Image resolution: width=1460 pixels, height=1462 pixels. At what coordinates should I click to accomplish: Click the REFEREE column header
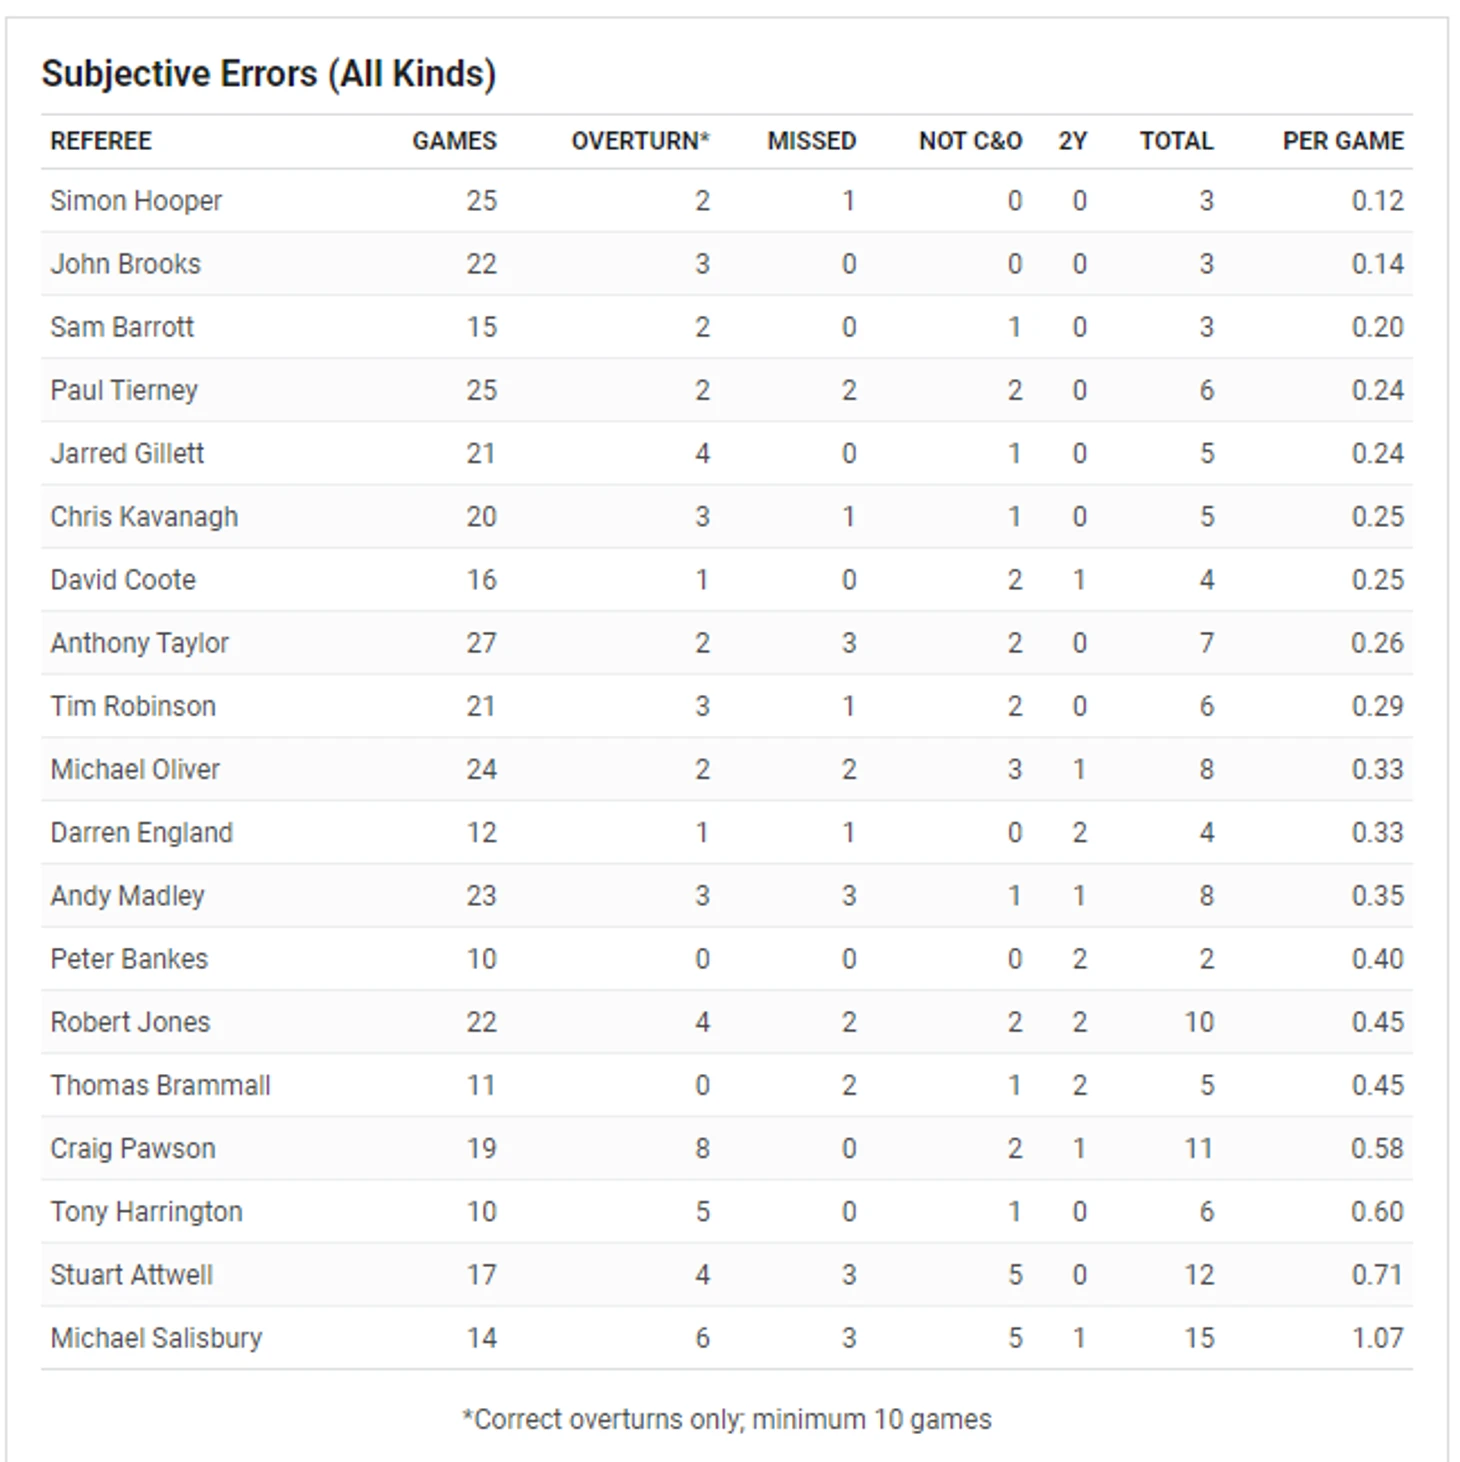(101, 141)
